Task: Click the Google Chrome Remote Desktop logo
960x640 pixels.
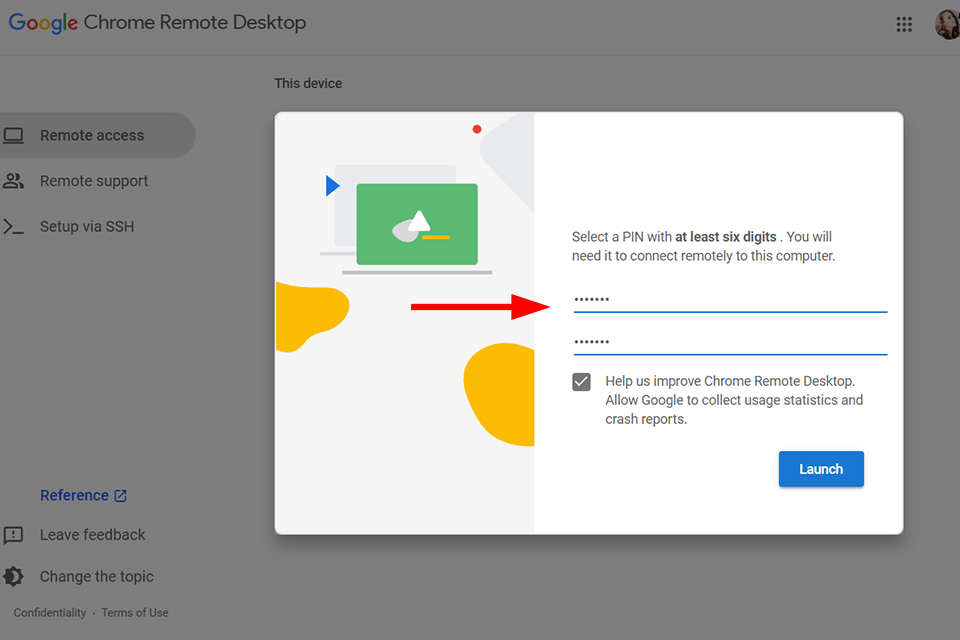Action: pyautogui.click(x=157, y=23)
